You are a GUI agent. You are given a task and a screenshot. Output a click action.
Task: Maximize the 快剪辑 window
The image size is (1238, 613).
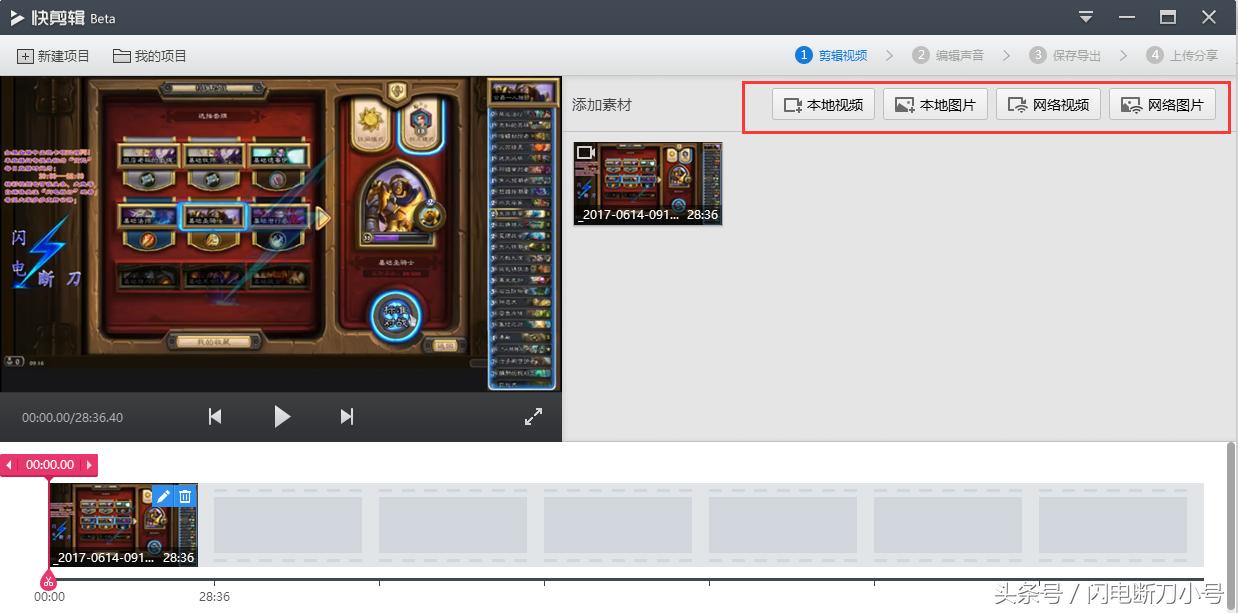[1168, 17]
